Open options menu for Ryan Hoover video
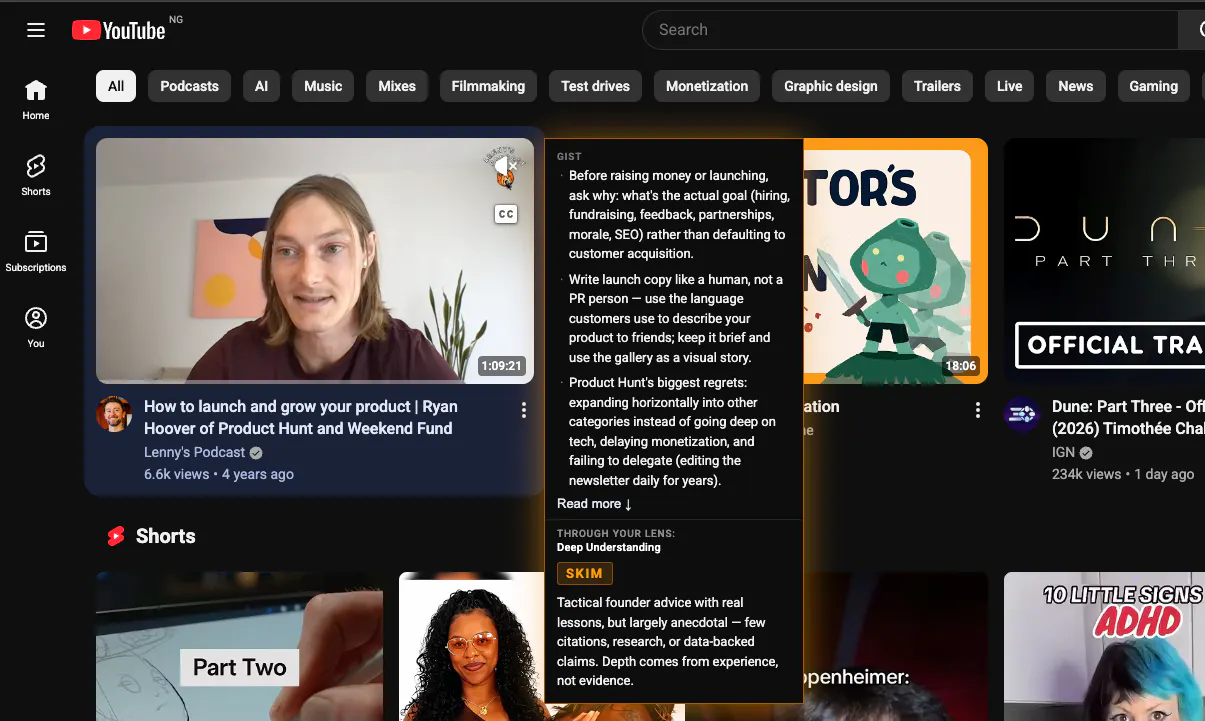The width and height of the screenshot is (1205, 721). pos(523,410)
